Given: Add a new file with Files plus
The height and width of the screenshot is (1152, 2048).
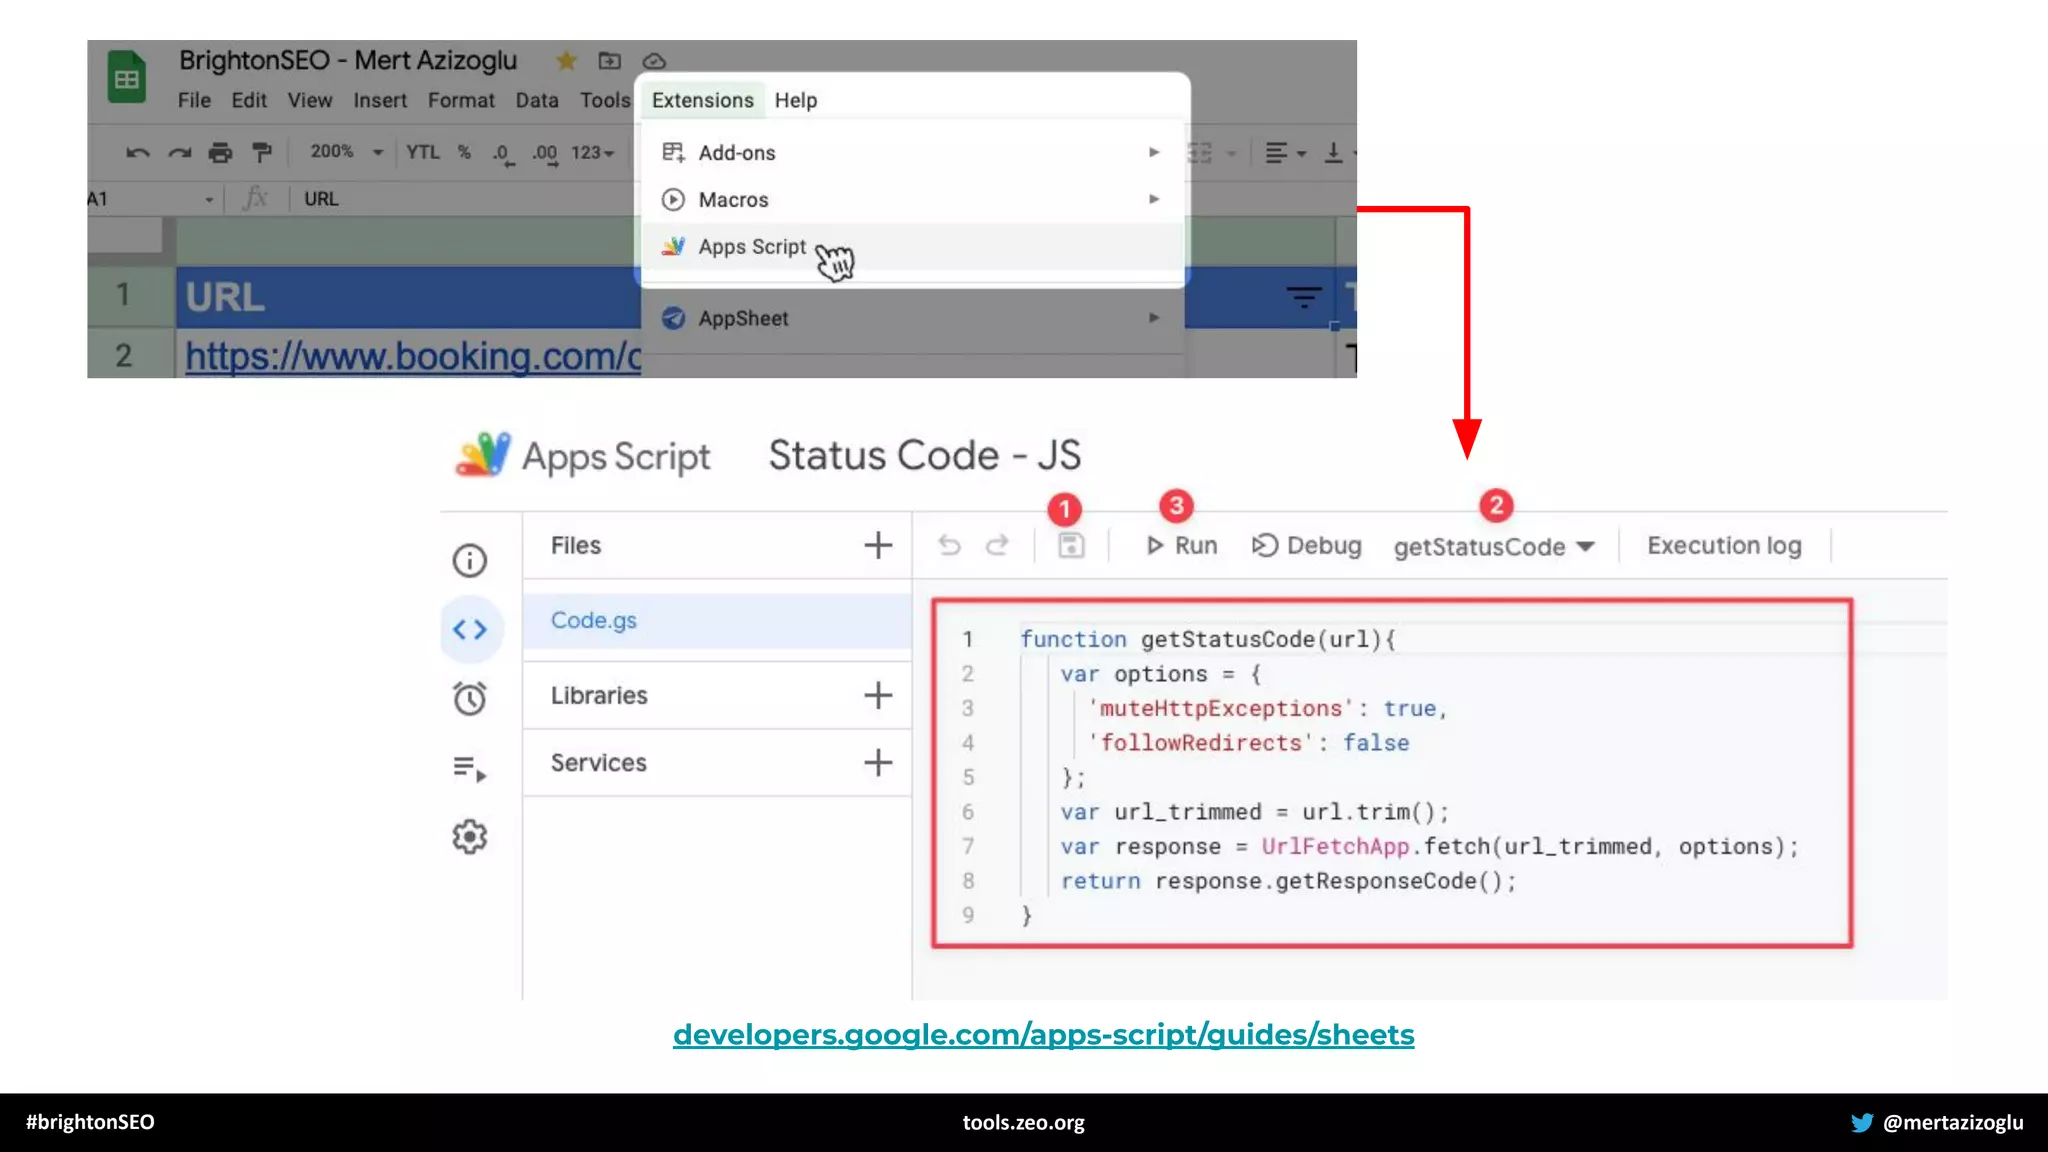Looking at the screenshot, I should click(878, 545).
